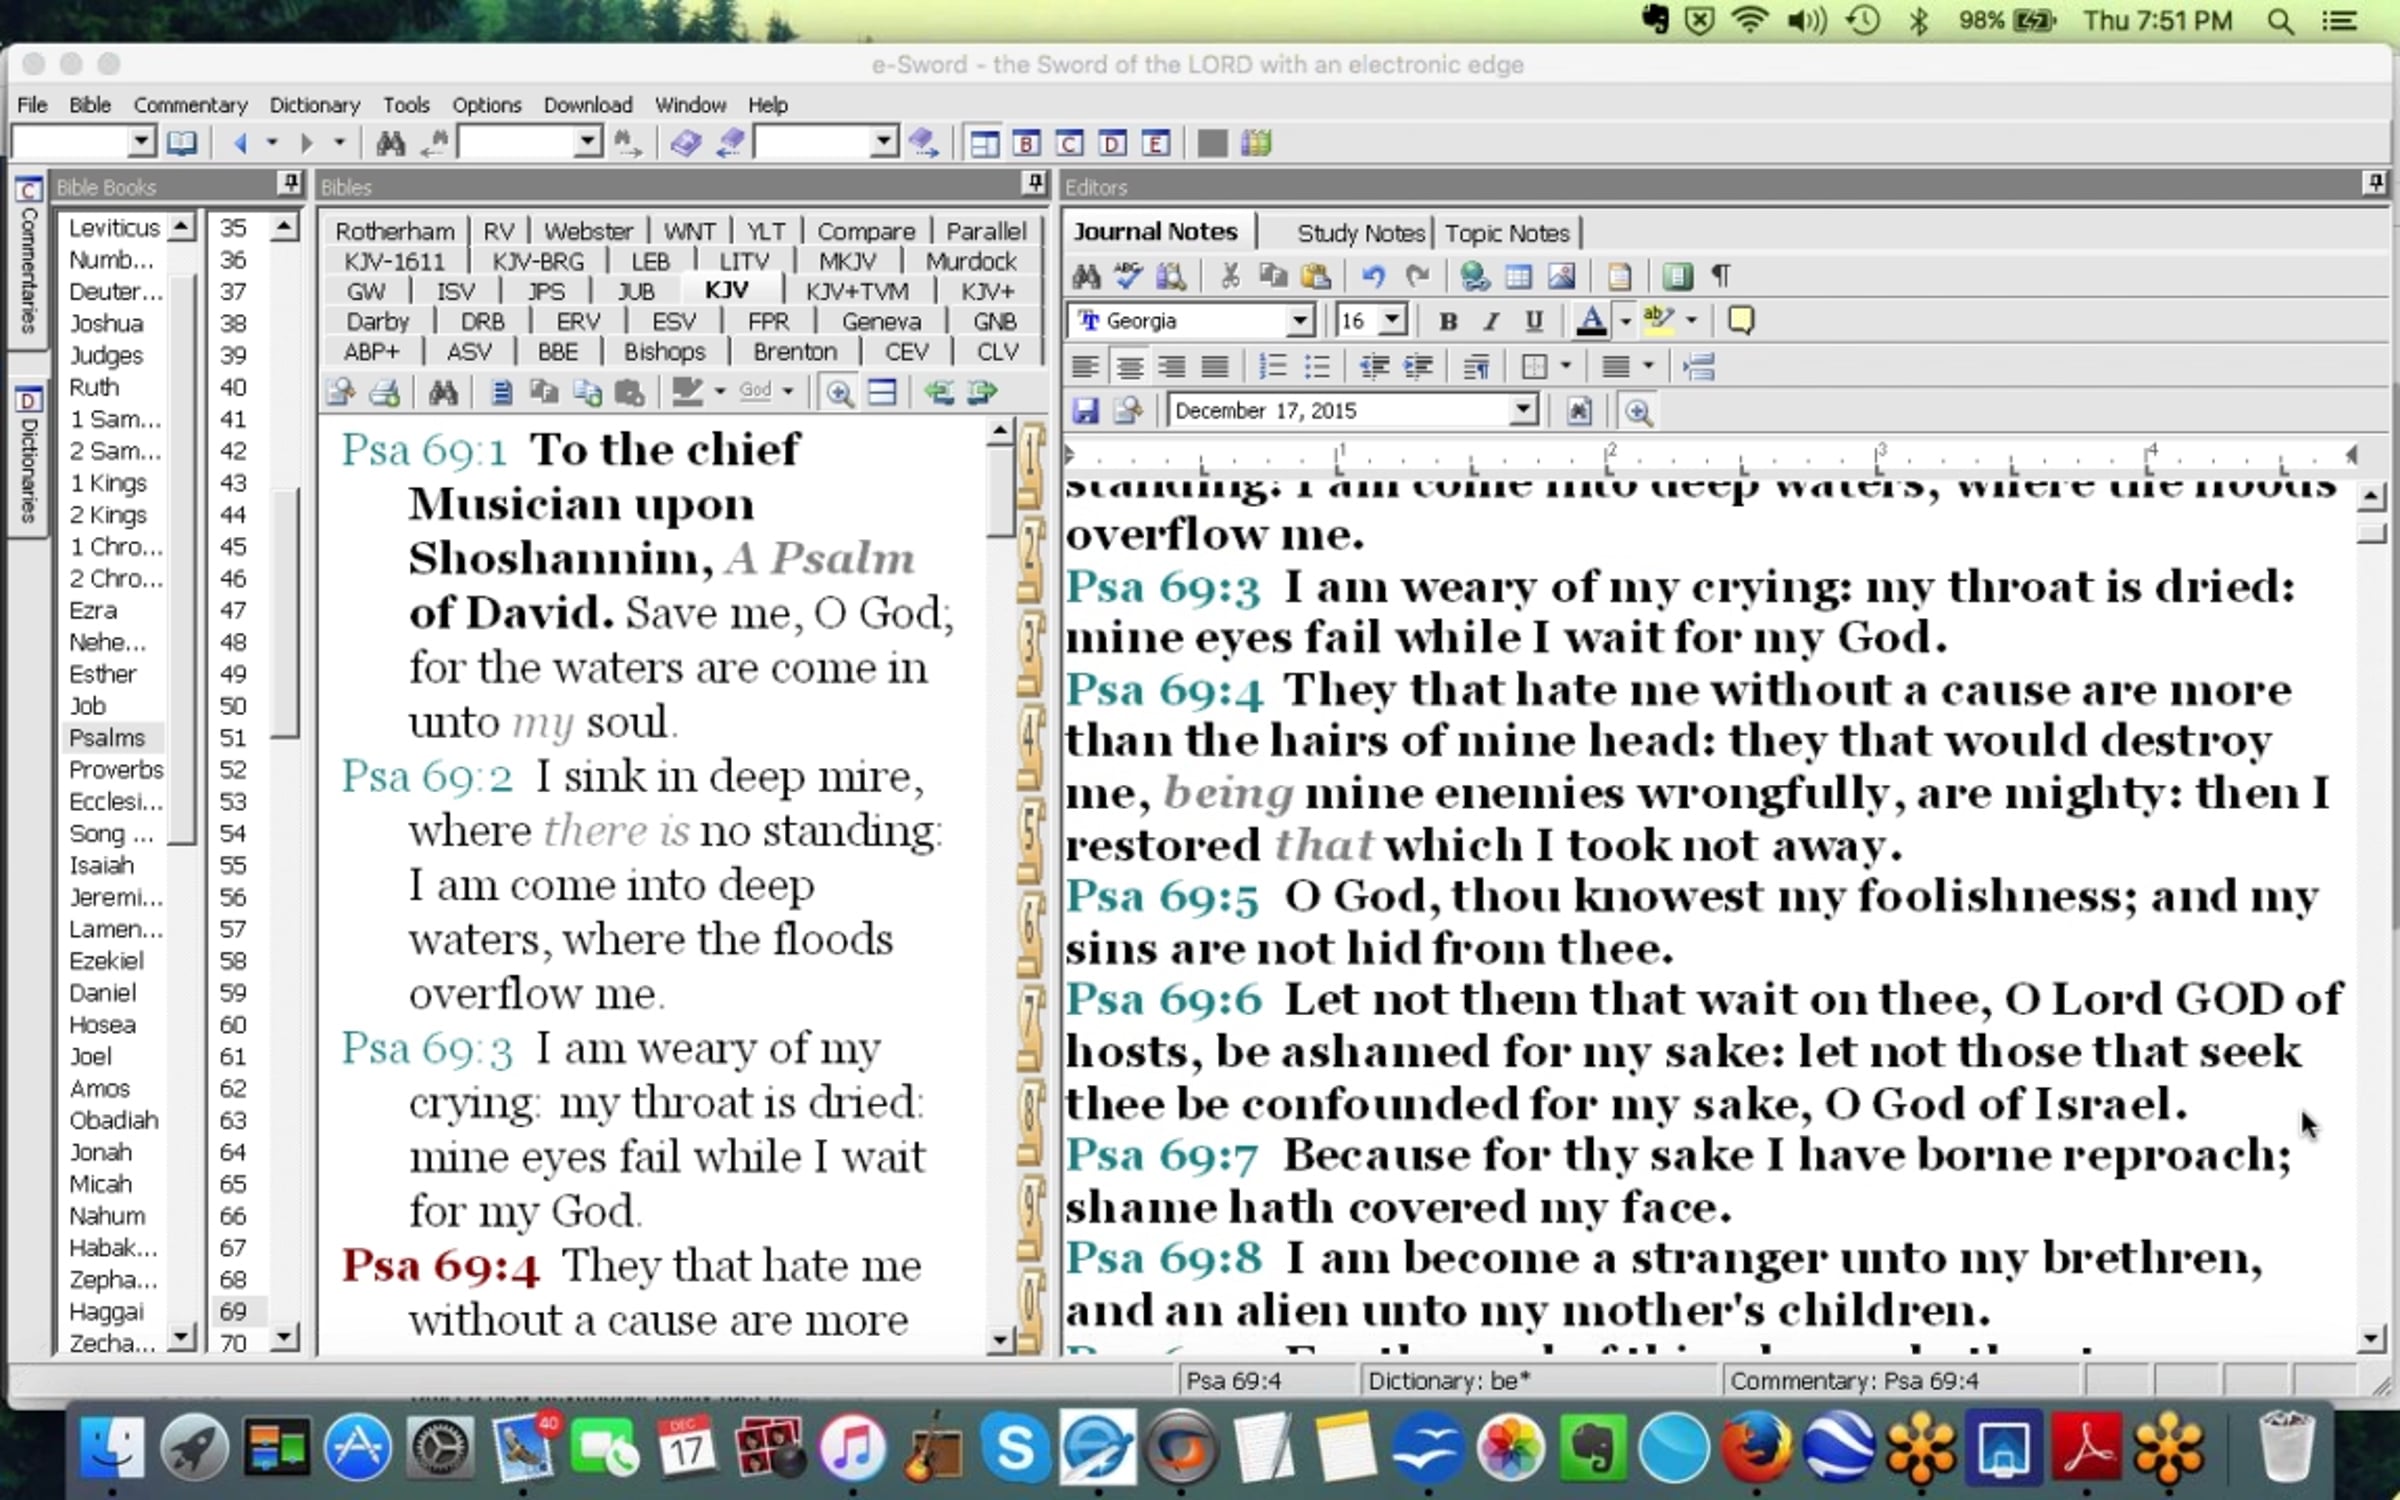Toggle italic formatting
The image size is (2400, 1500).
click(x=1491, y=321)
